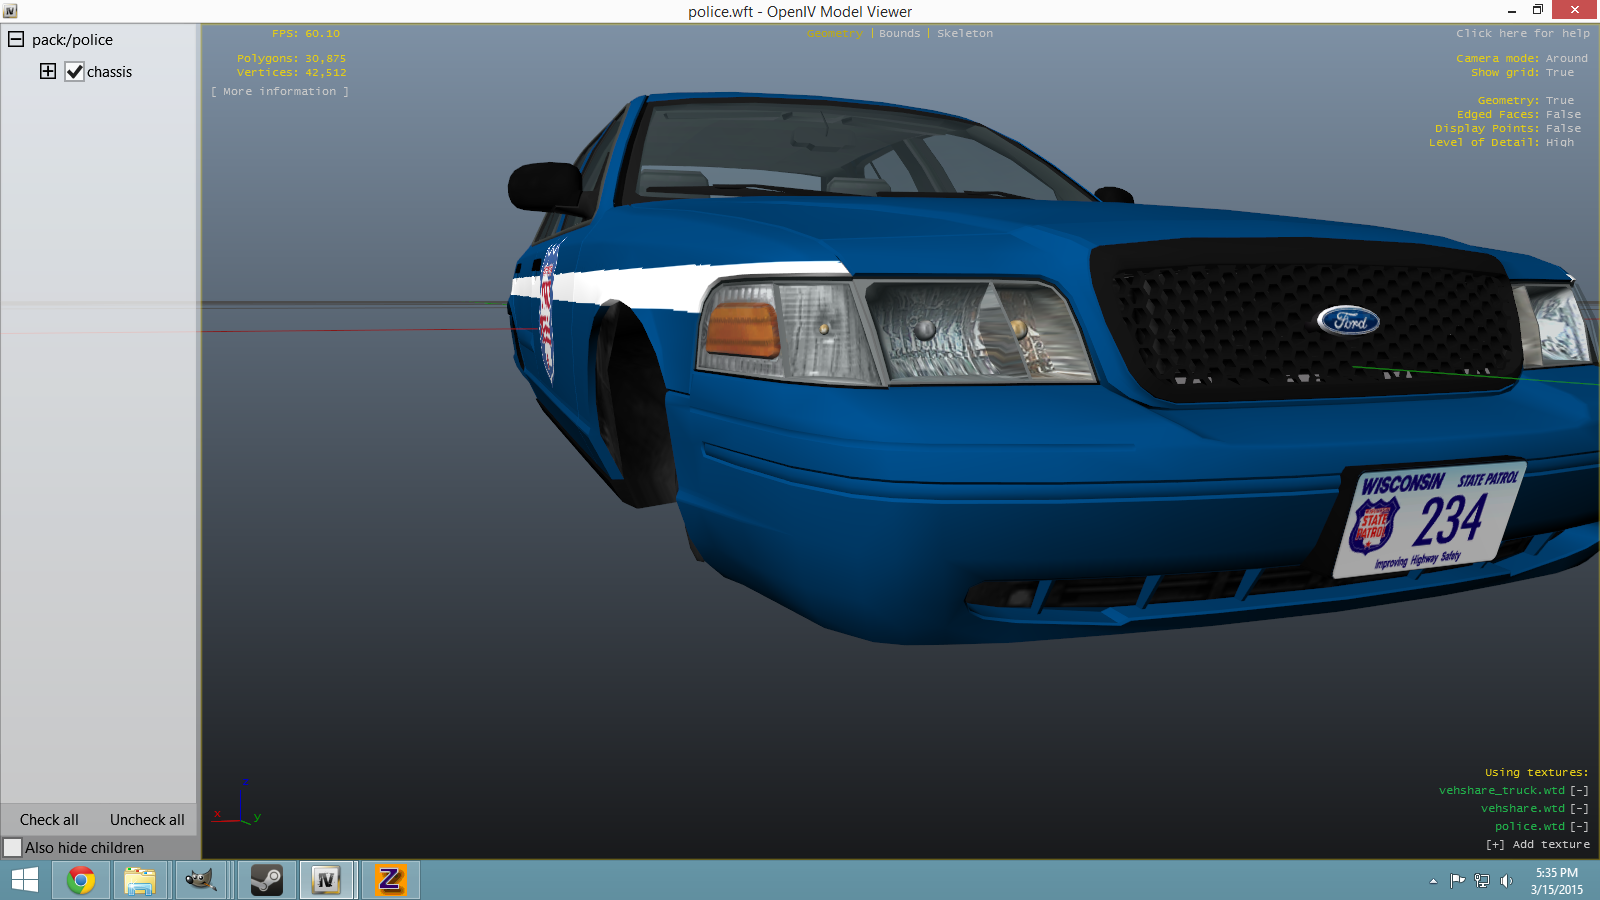This screenshot has width=1600, height=900.
Task: Launch Steam from the taskbar
Action: [266, 880]
